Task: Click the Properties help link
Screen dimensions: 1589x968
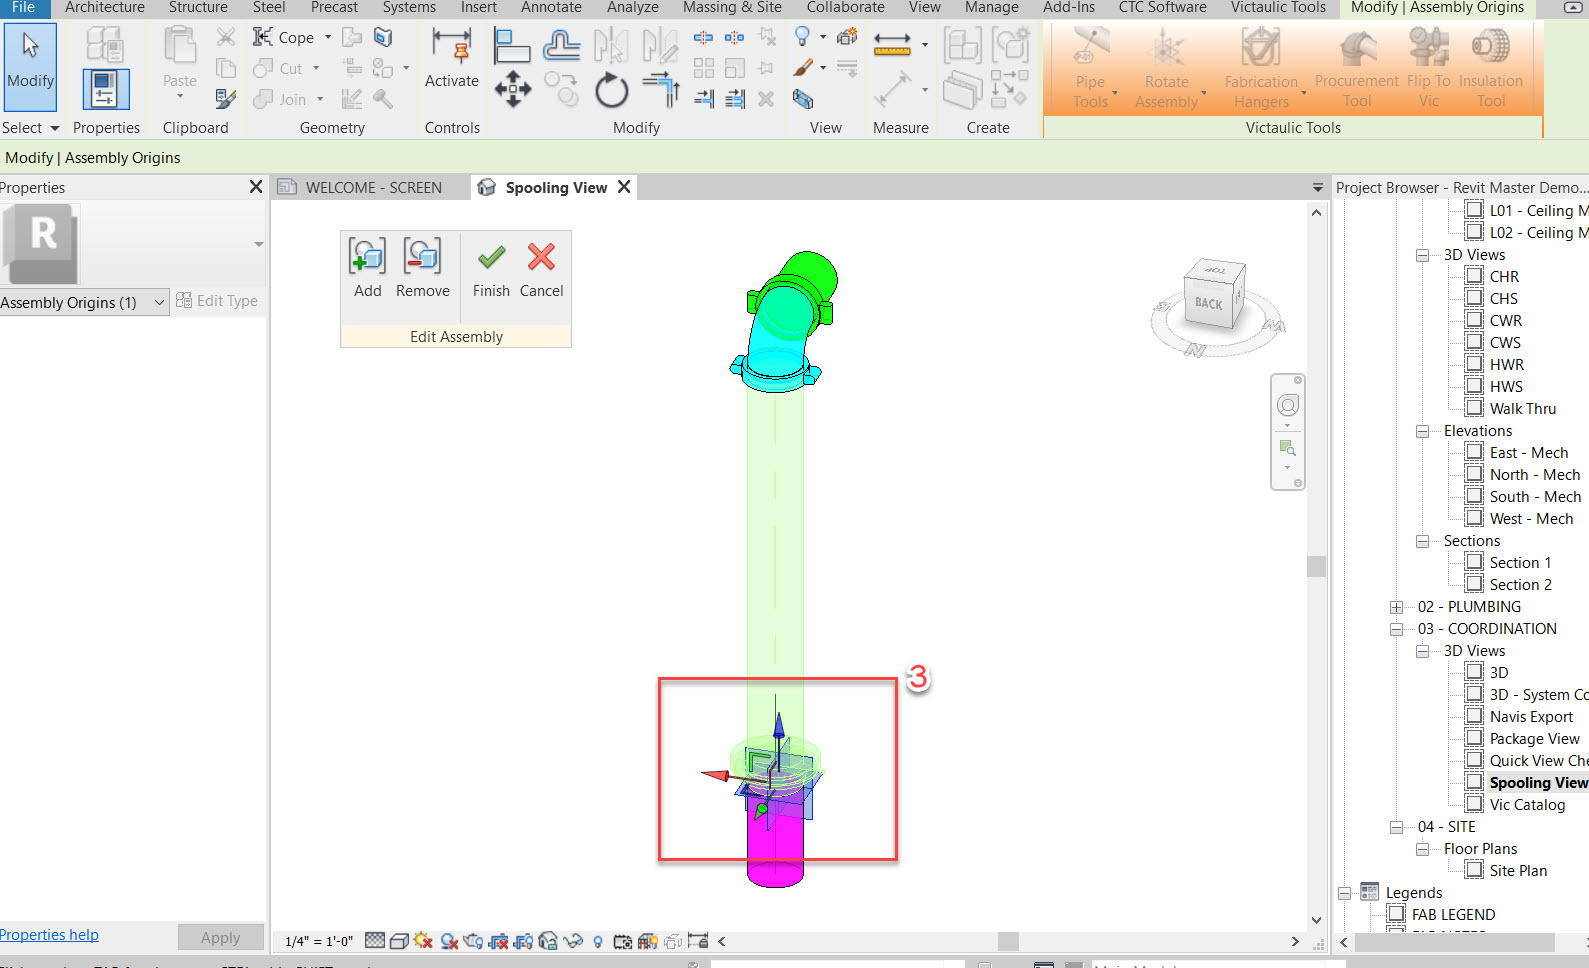Action: [49, 935]
